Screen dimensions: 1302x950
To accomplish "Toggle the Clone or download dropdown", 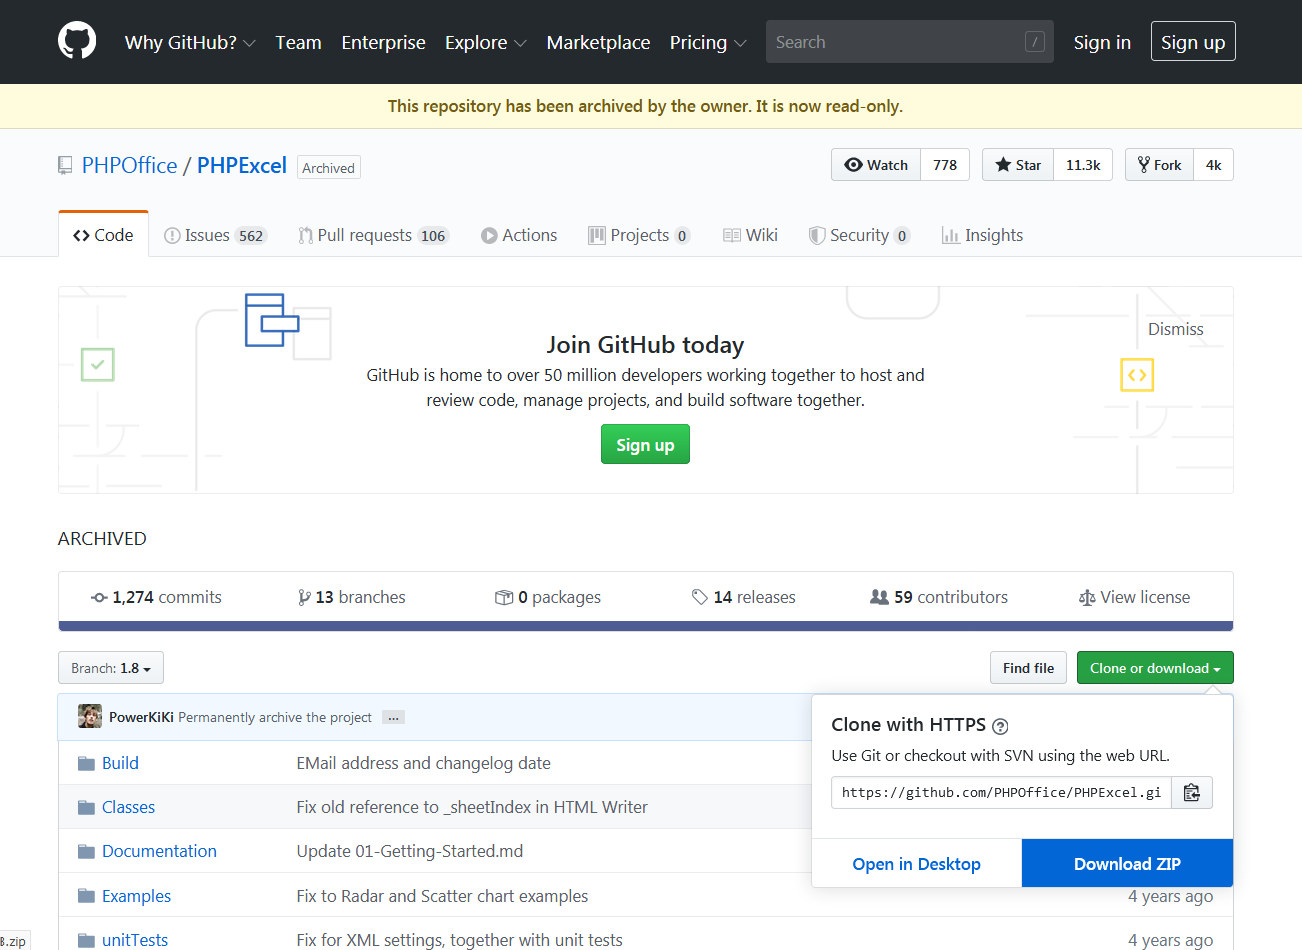I will click(x=1155, y=668).
